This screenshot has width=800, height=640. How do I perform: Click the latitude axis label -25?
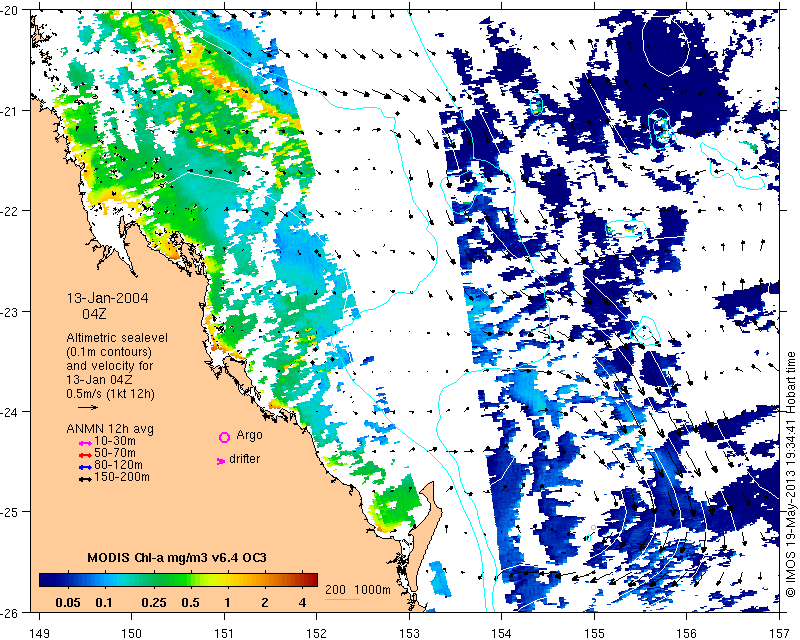pos(9,512)
